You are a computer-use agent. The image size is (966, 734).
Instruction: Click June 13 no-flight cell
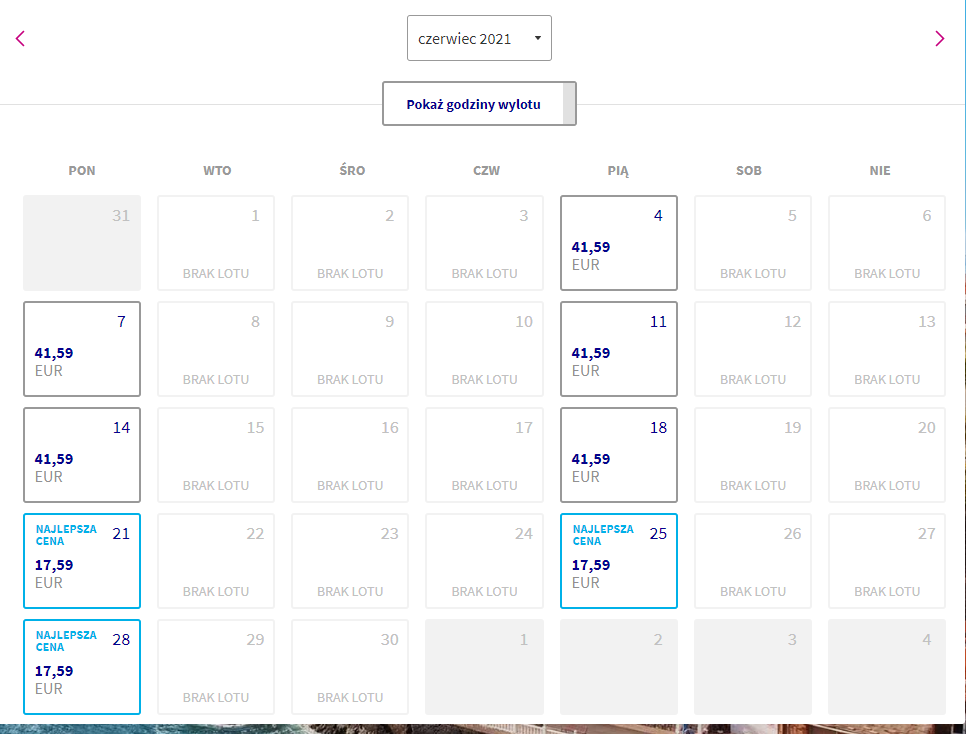pos(887,349)
